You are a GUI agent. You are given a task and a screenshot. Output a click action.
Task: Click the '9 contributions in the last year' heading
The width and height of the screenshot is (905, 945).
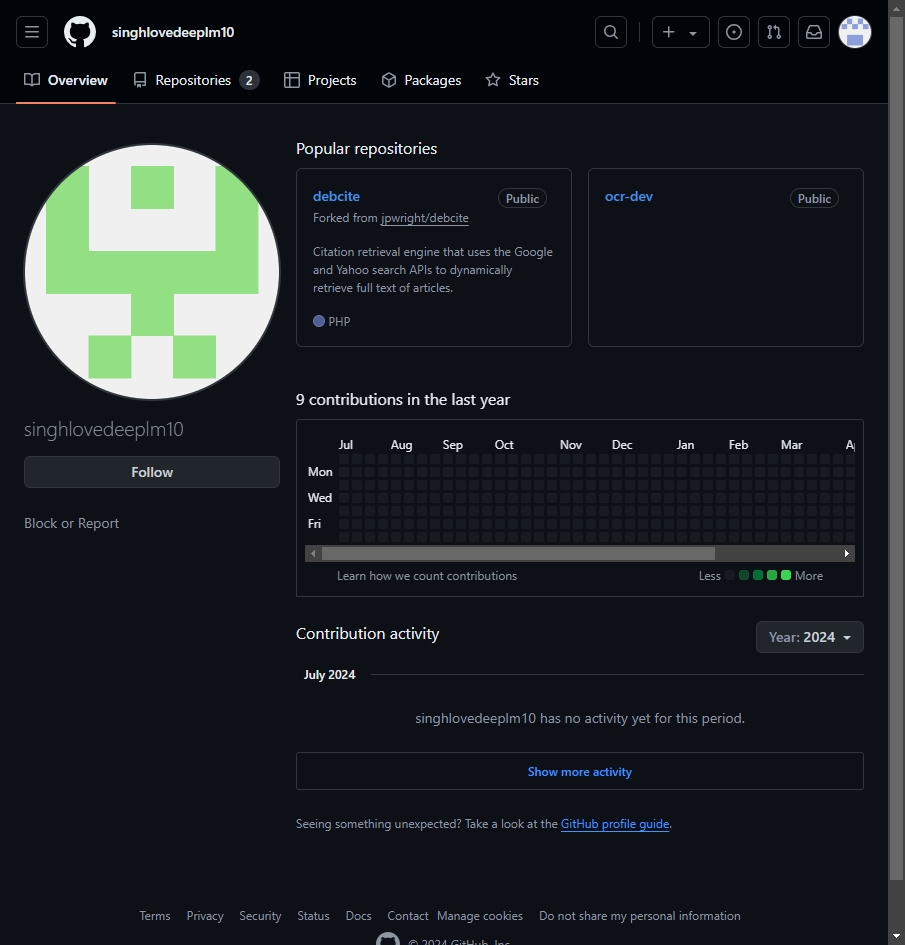pyautogui.click(x=402, y=400)
